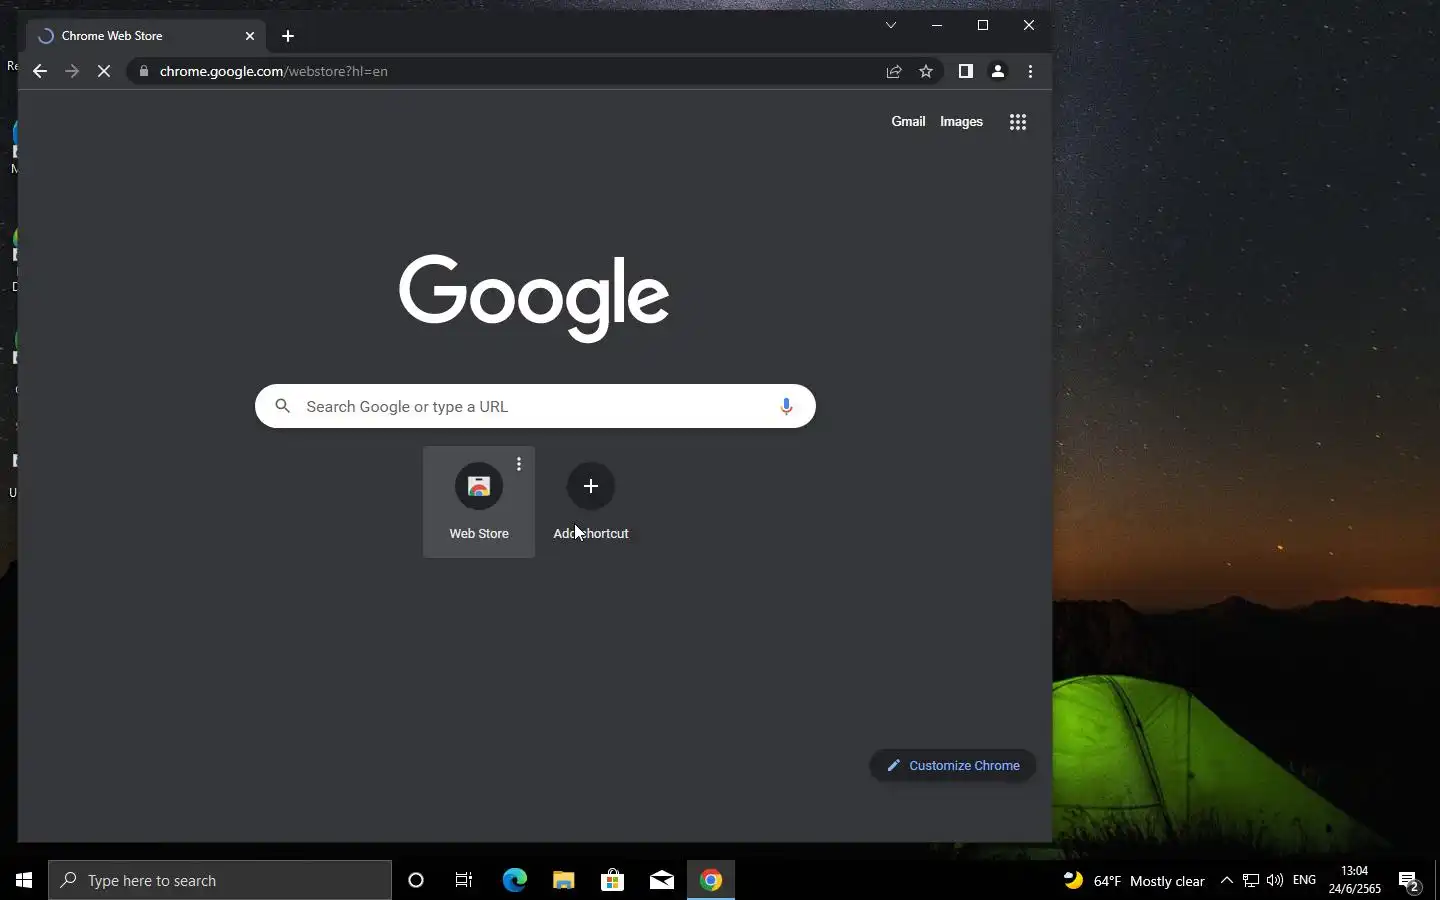The width and height of the screenshot is (1440, 900).
Task: Open the profile avatar menu
Action: coord(997,71)
